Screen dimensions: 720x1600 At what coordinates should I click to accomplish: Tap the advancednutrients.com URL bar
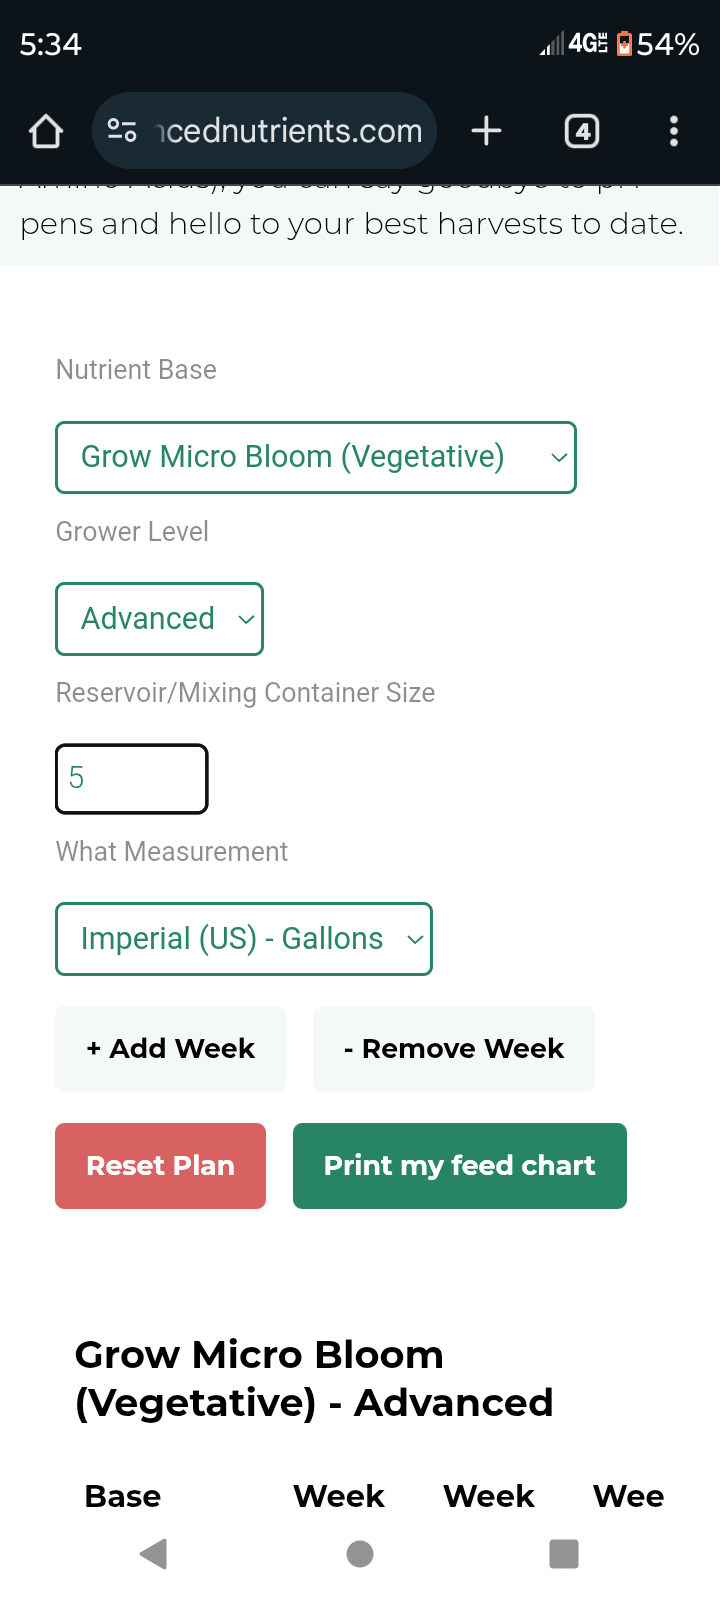pos(290,131)
